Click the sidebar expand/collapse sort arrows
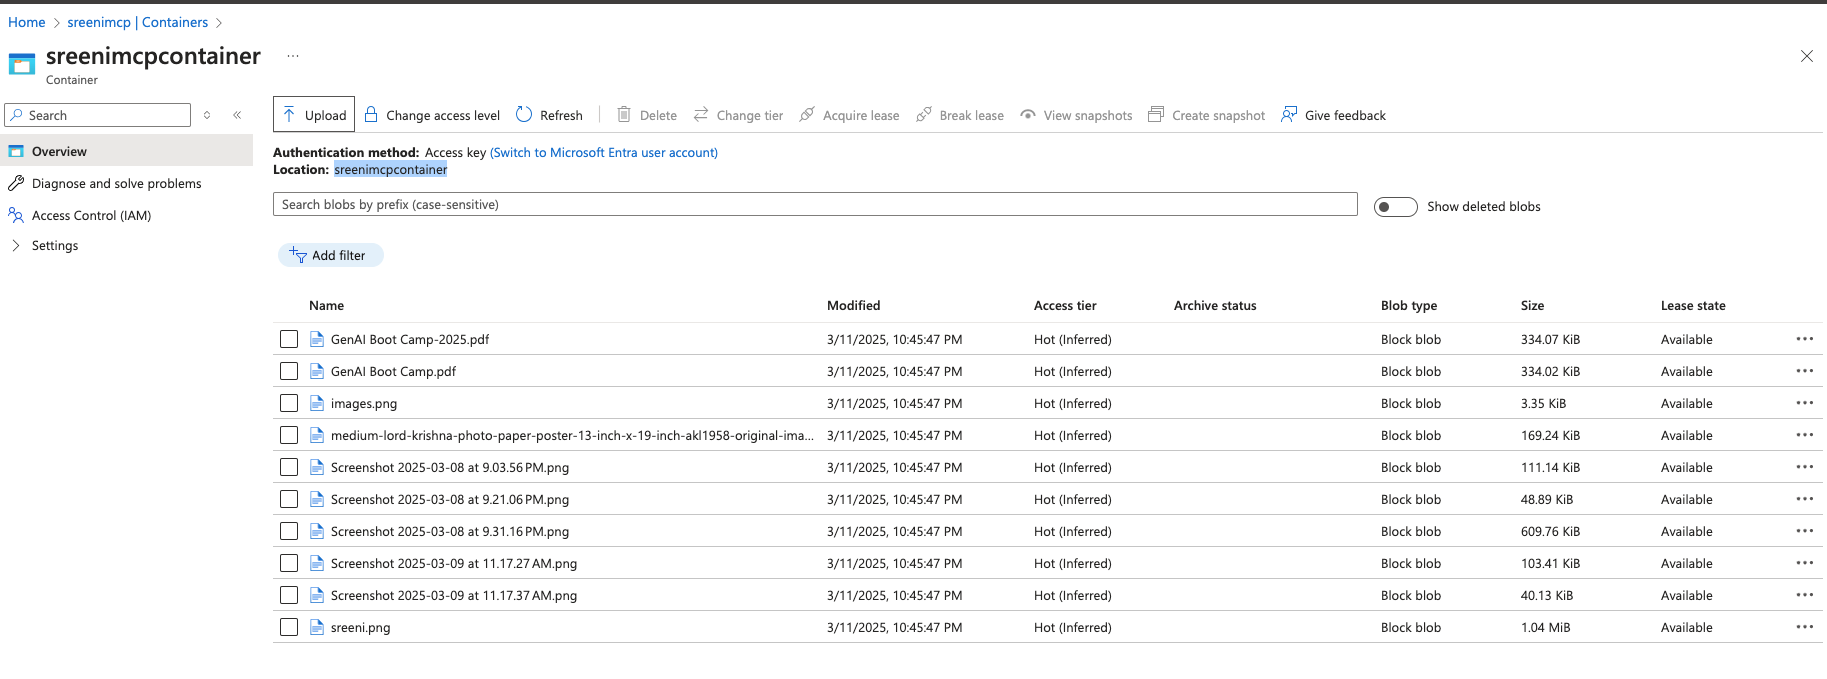Image resolution: width=1827 pixels, height=679 pixels. pyautogui.click(x=207, y=115)
